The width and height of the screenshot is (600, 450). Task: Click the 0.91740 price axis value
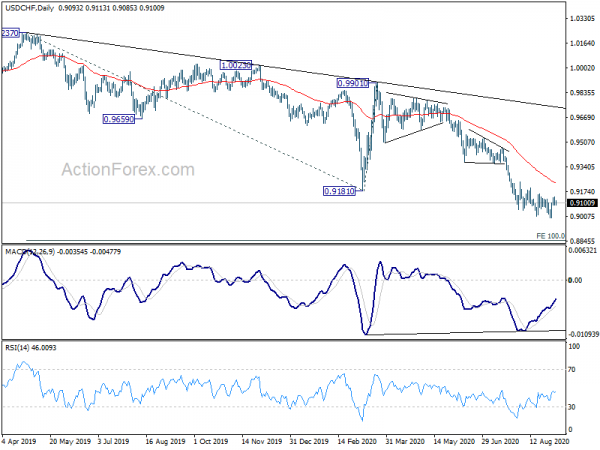582,192
